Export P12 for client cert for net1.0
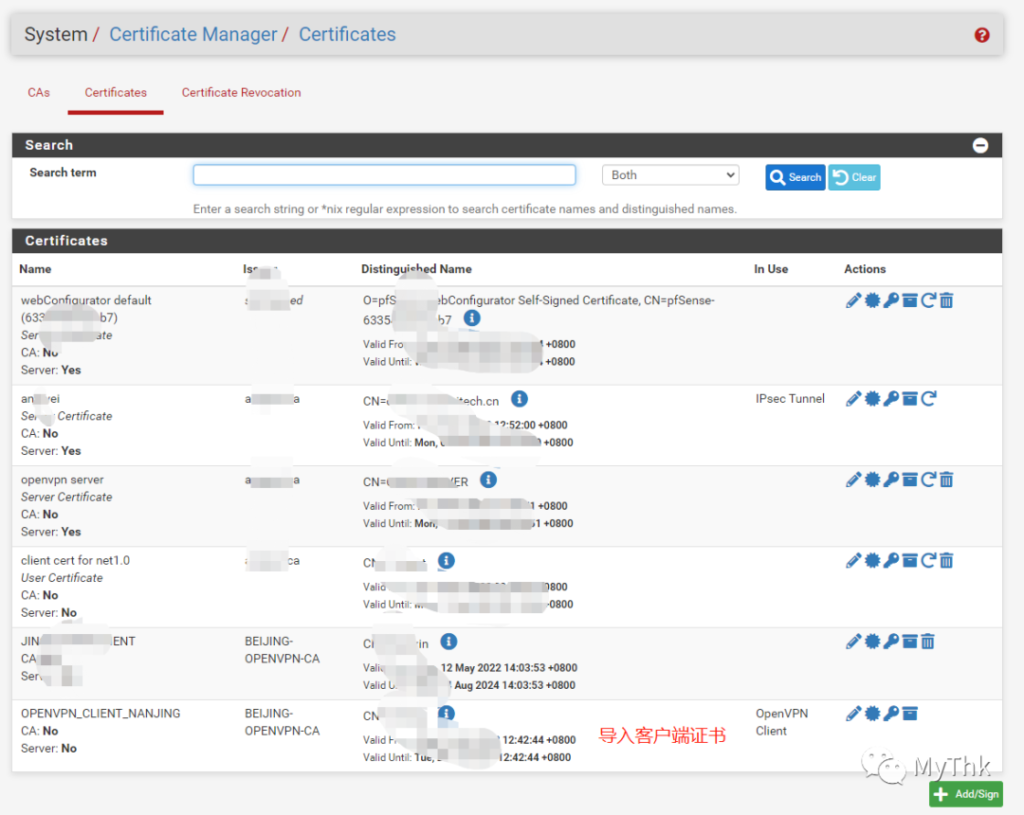Viewport: 1024px width, 815px height. (909, 561)
